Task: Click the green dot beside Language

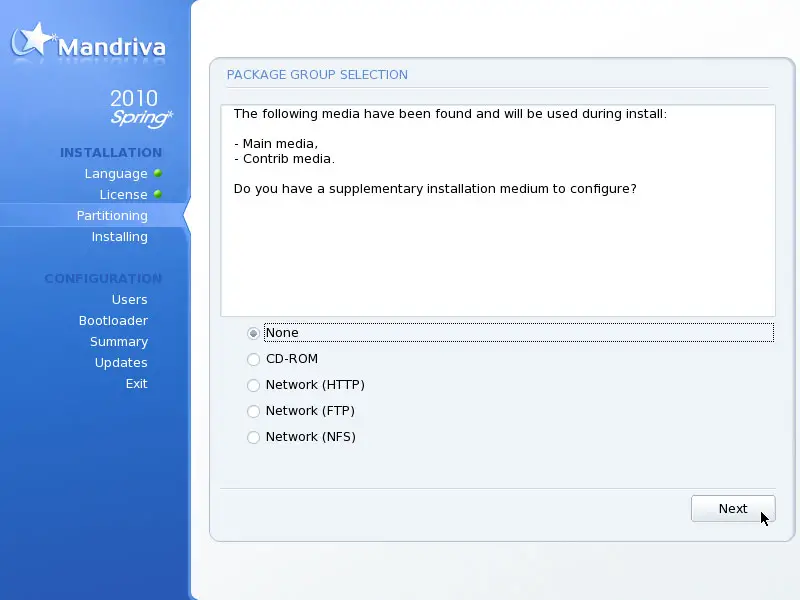Action: [158, 173]
